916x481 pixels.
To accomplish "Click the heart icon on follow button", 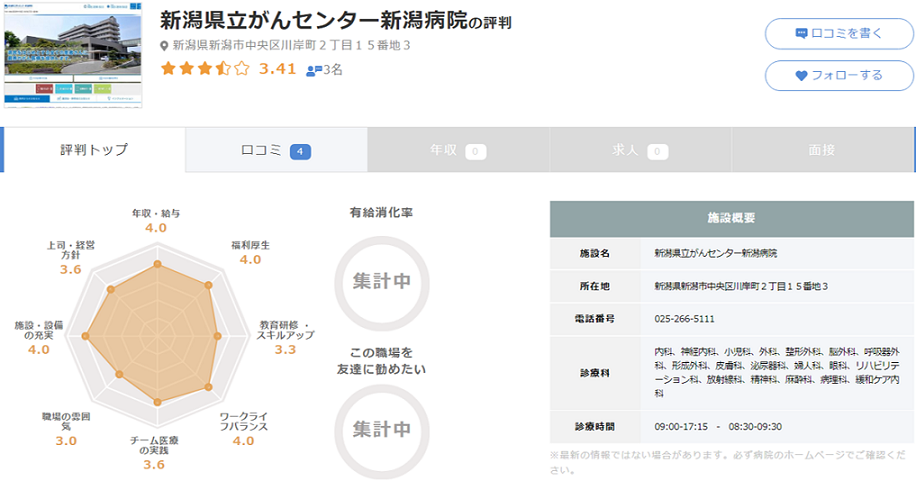I will 802,75.
